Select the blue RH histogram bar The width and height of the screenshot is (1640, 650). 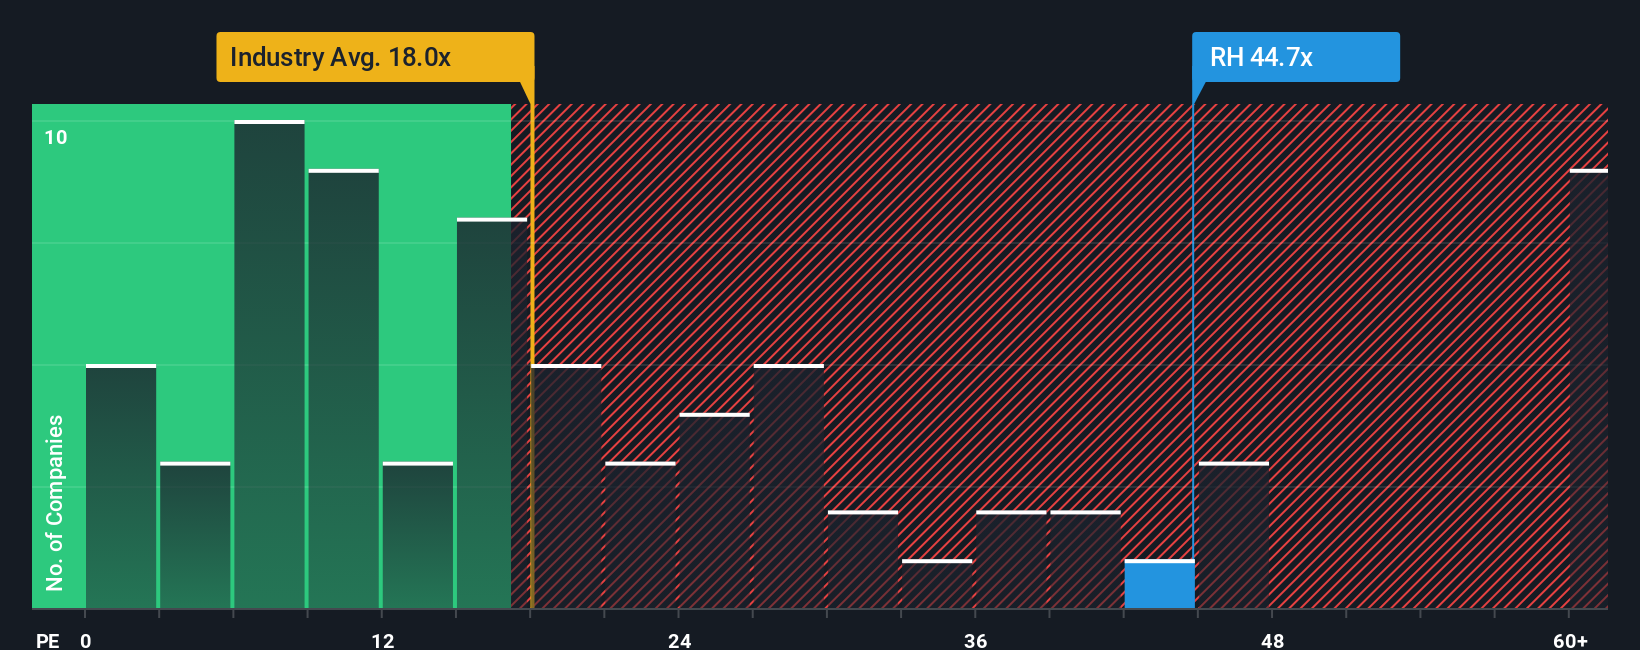[1159, 584]
